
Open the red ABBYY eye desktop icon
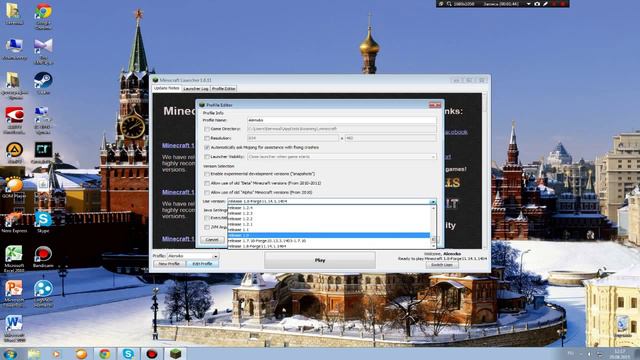pyautogui.click(x=14, y=120)
